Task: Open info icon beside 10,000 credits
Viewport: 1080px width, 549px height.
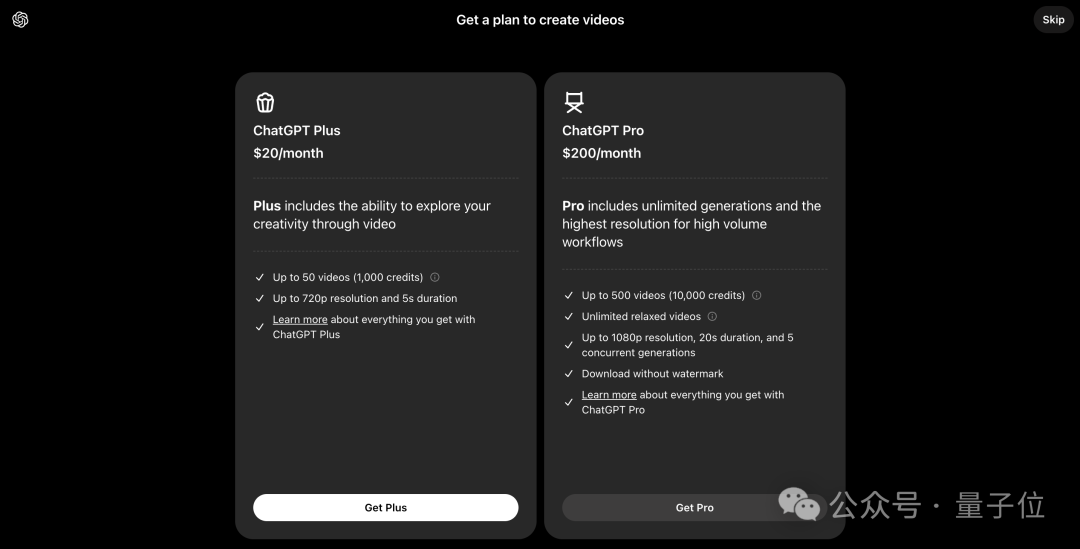Action: click(x=757, y=296)
